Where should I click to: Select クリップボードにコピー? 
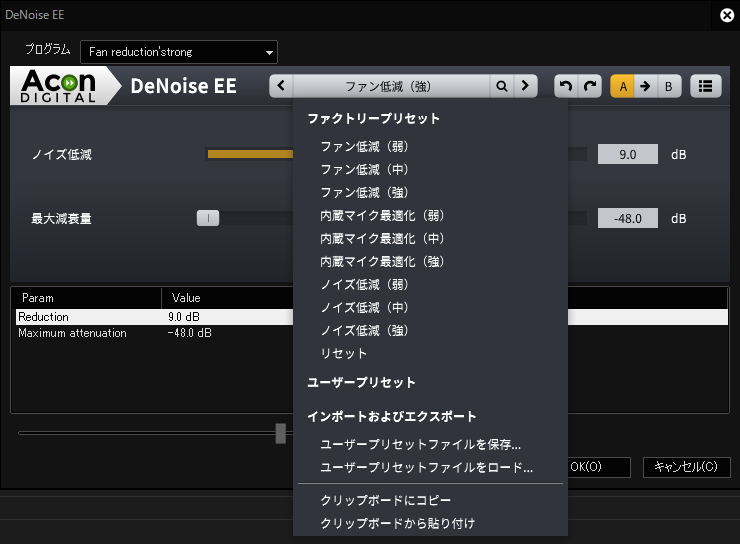tap(386, 500)
